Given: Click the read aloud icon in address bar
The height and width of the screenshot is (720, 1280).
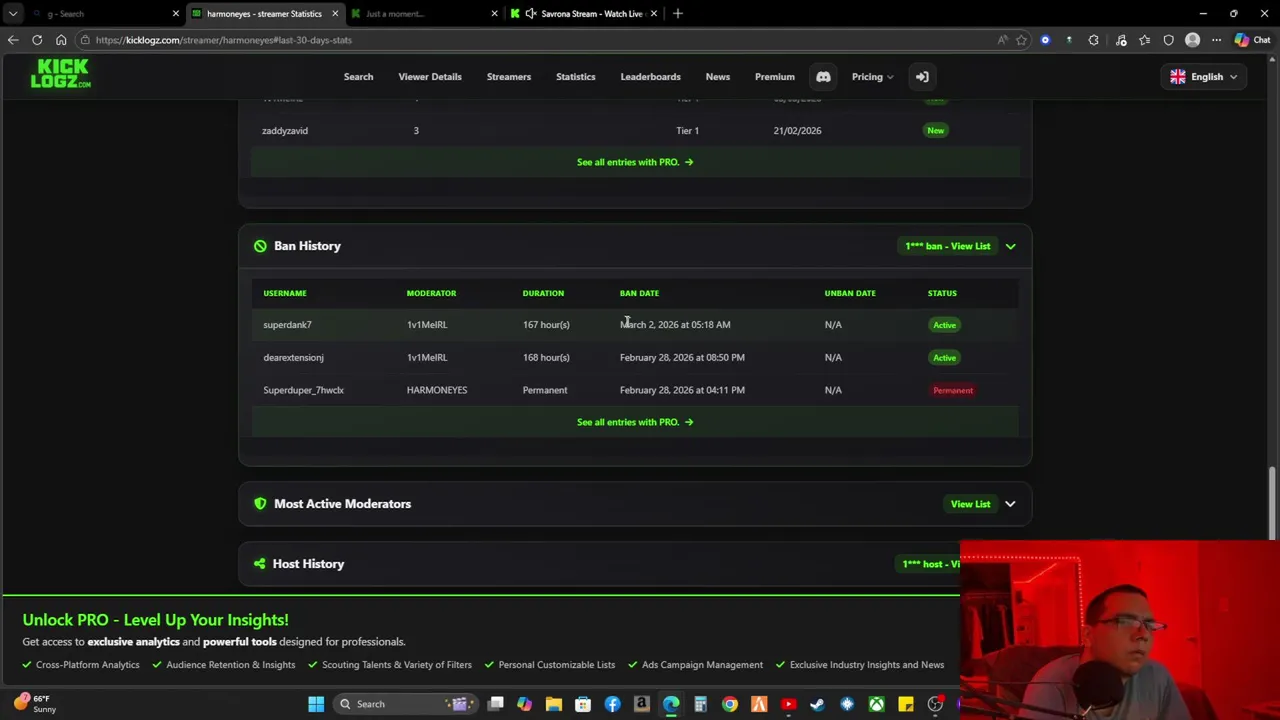Looking at the screenshot, I should (1002, 40).
